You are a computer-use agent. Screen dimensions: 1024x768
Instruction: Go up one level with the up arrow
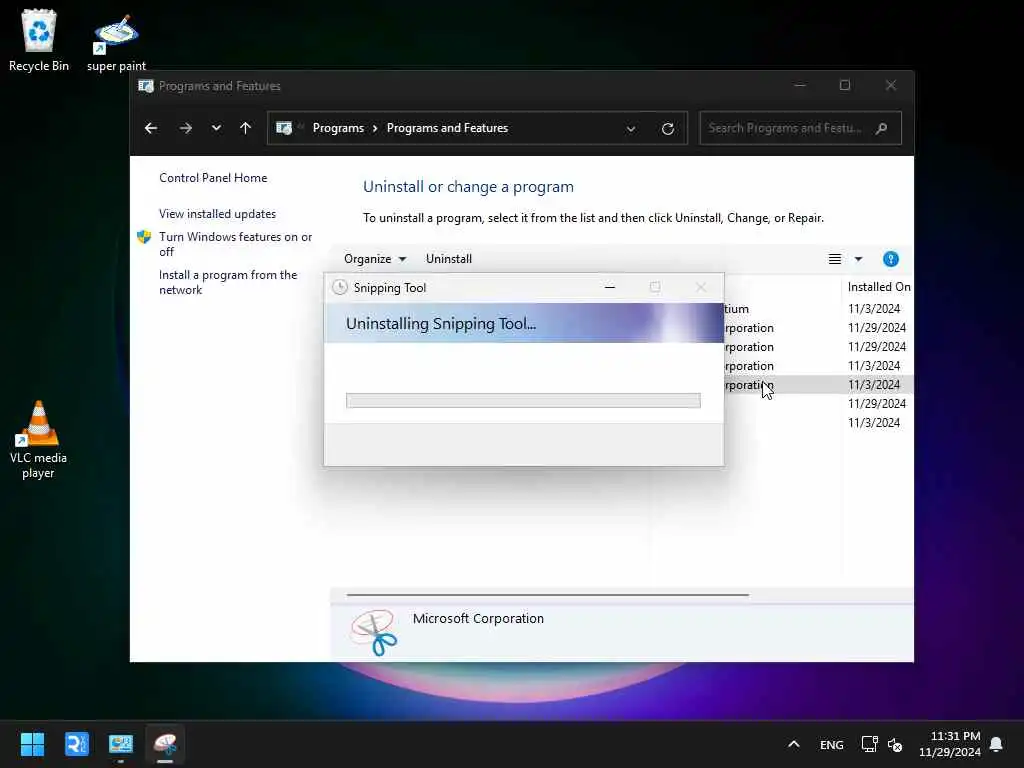coord(246,128)
